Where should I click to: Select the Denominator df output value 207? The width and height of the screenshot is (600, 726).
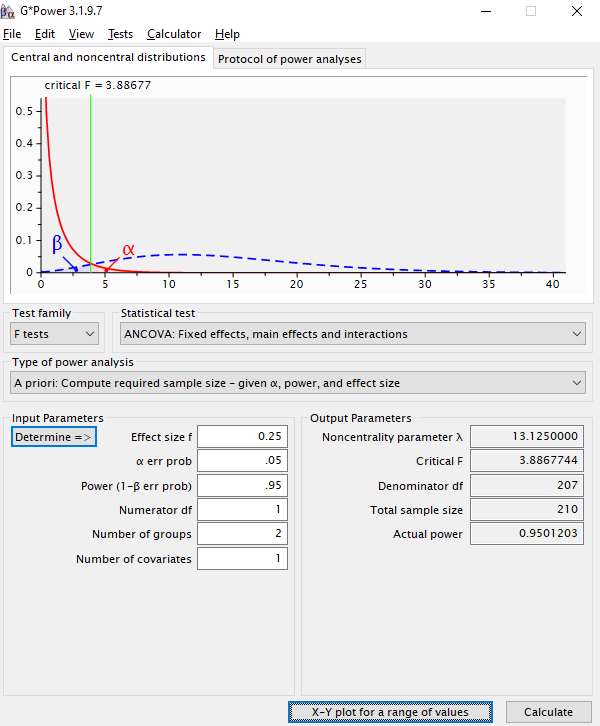point(527,485)
